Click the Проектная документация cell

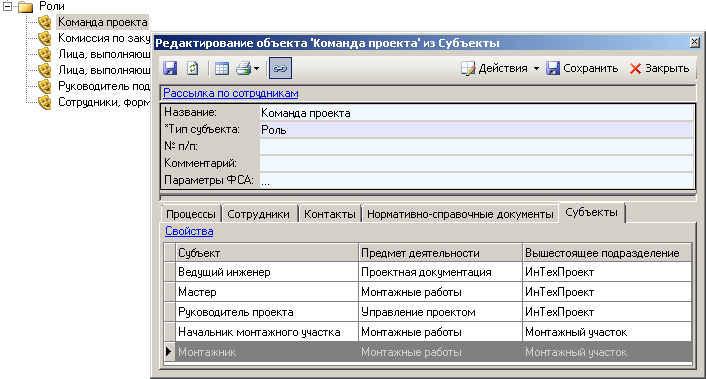pyautogui.click(x=440, y=272)
